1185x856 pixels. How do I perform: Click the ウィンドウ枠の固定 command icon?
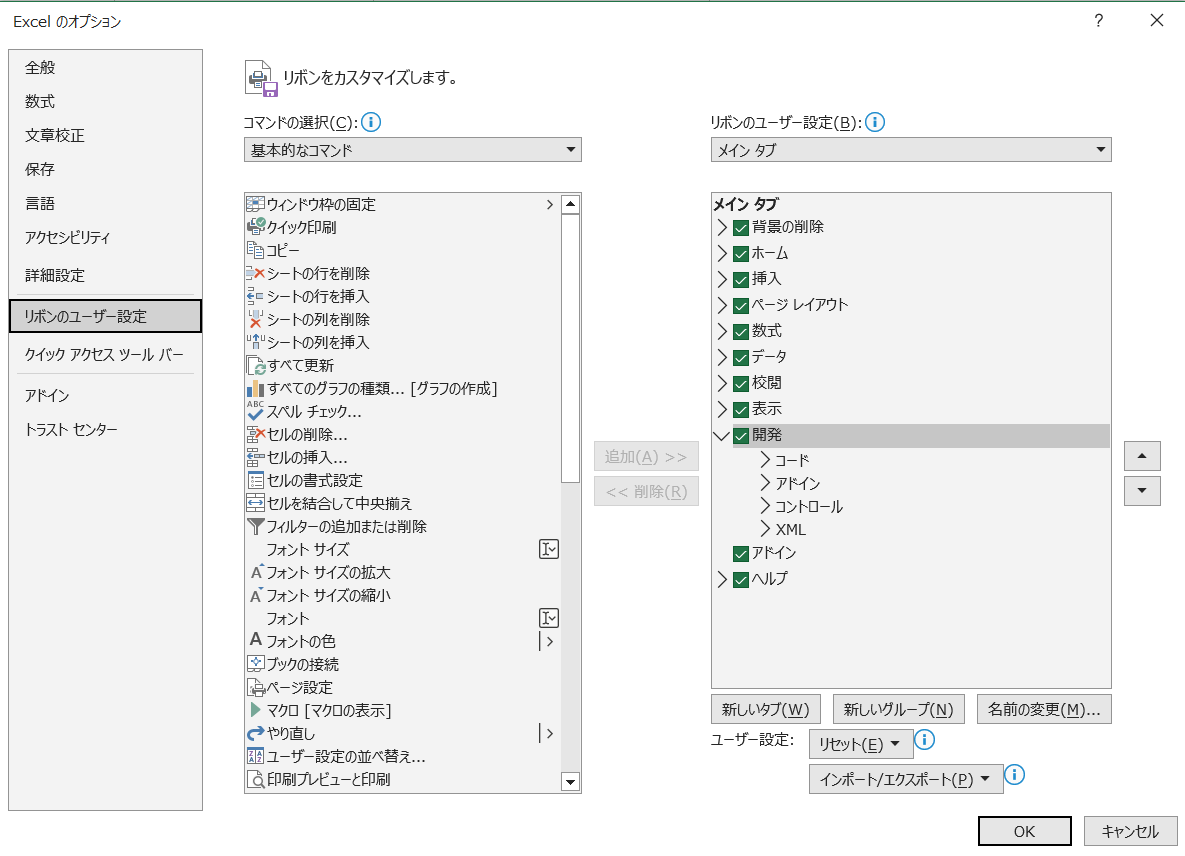tap(255, 204)
